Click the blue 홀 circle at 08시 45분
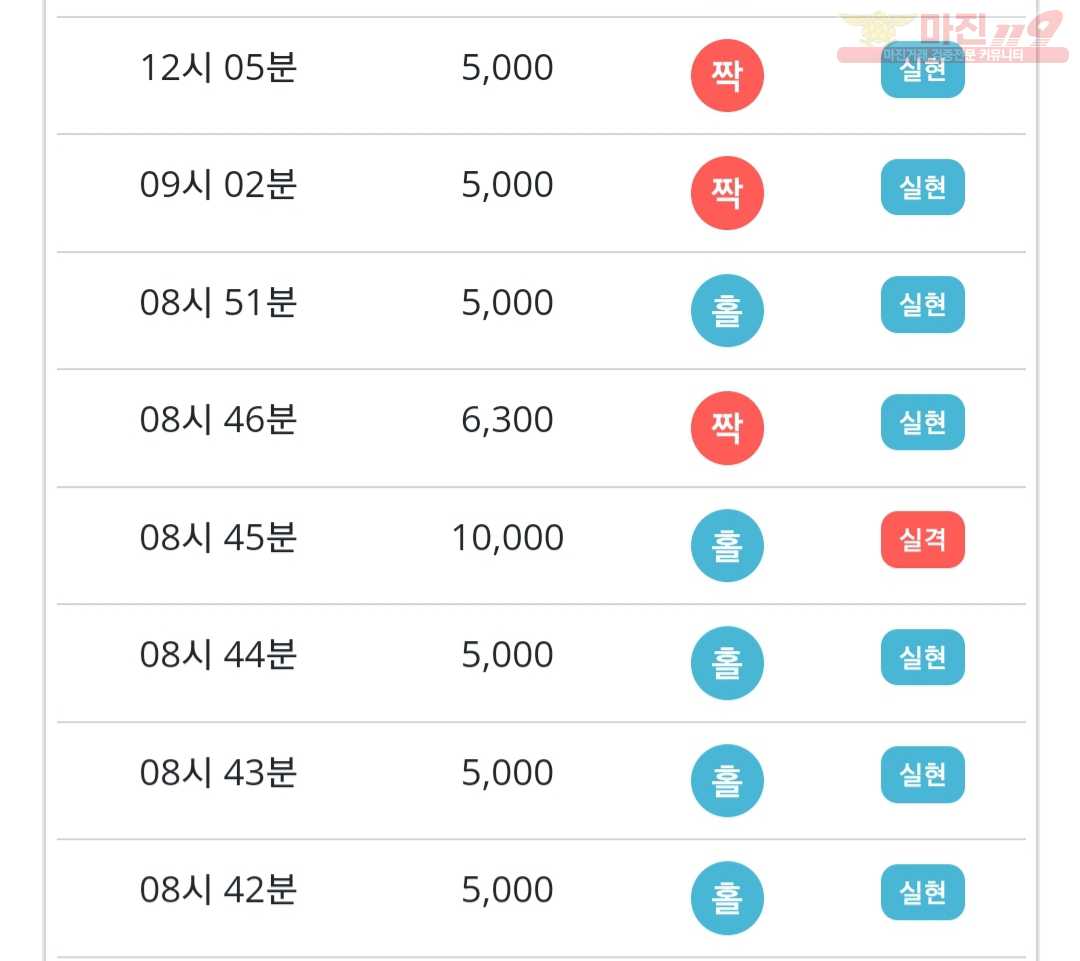1080x961 pixels. pyautogui.click(x=727, y=546)
